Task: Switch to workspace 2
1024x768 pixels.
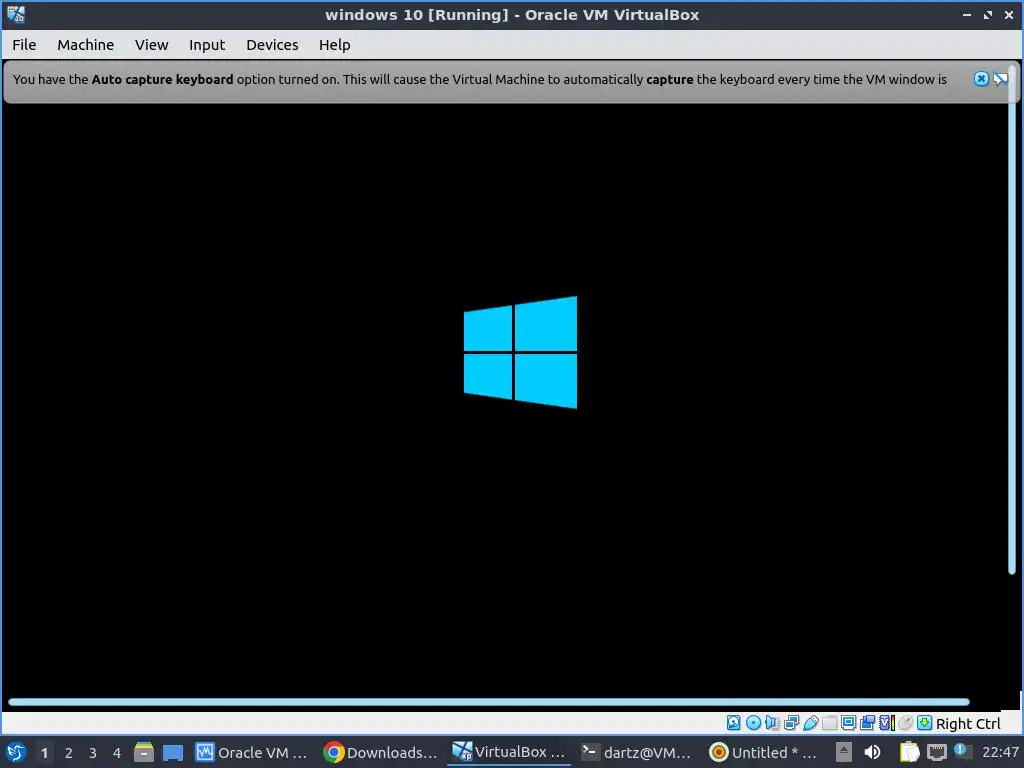Action: (69, 753)
